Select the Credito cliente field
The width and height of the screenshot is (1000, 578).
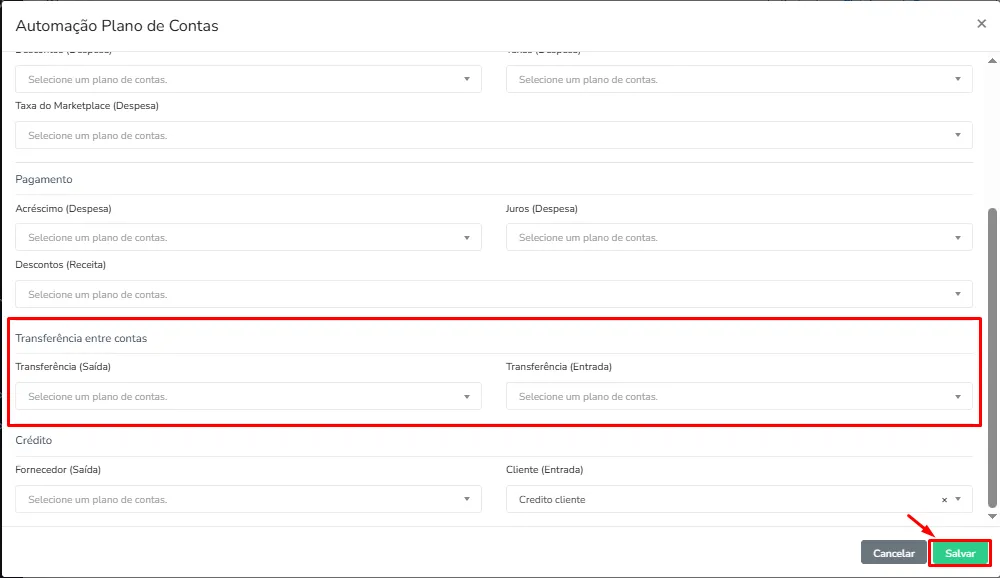(x=739, y=500)
